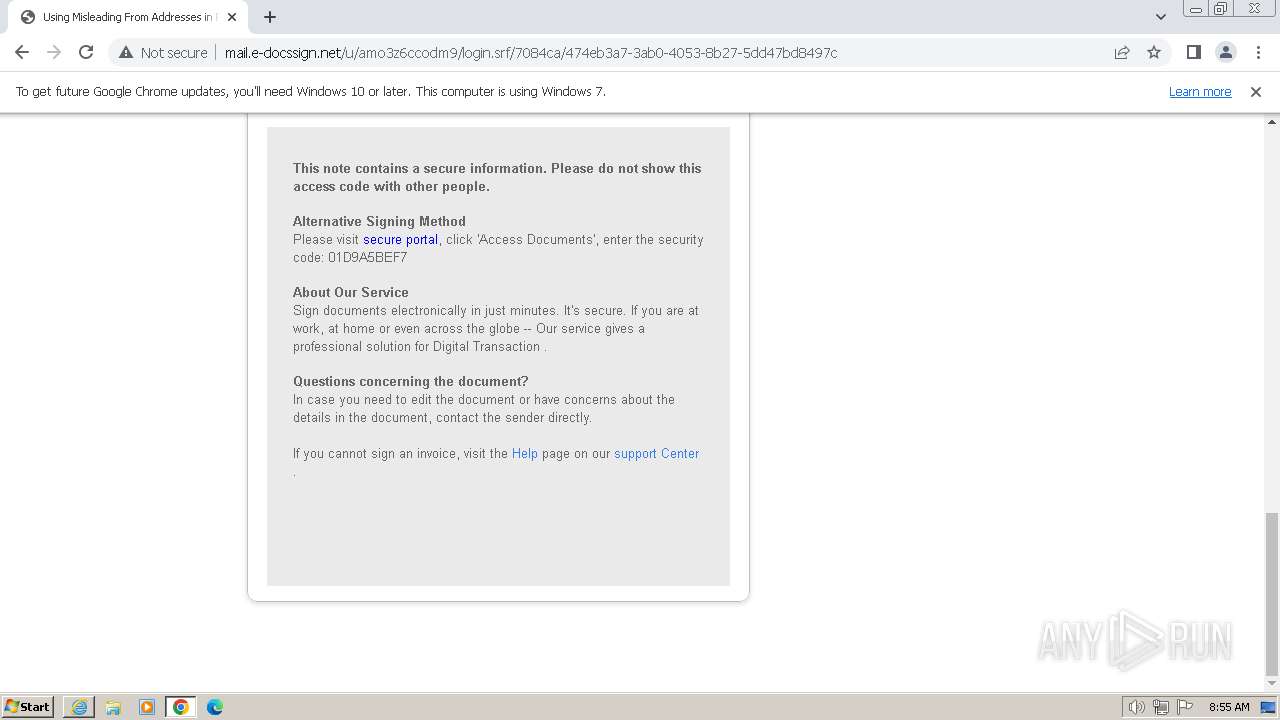Image resolution: width=1280 pixels, height=720 pixels.
Task: Select the Using Misleading From Addresses tab
Action: point(128,17)
